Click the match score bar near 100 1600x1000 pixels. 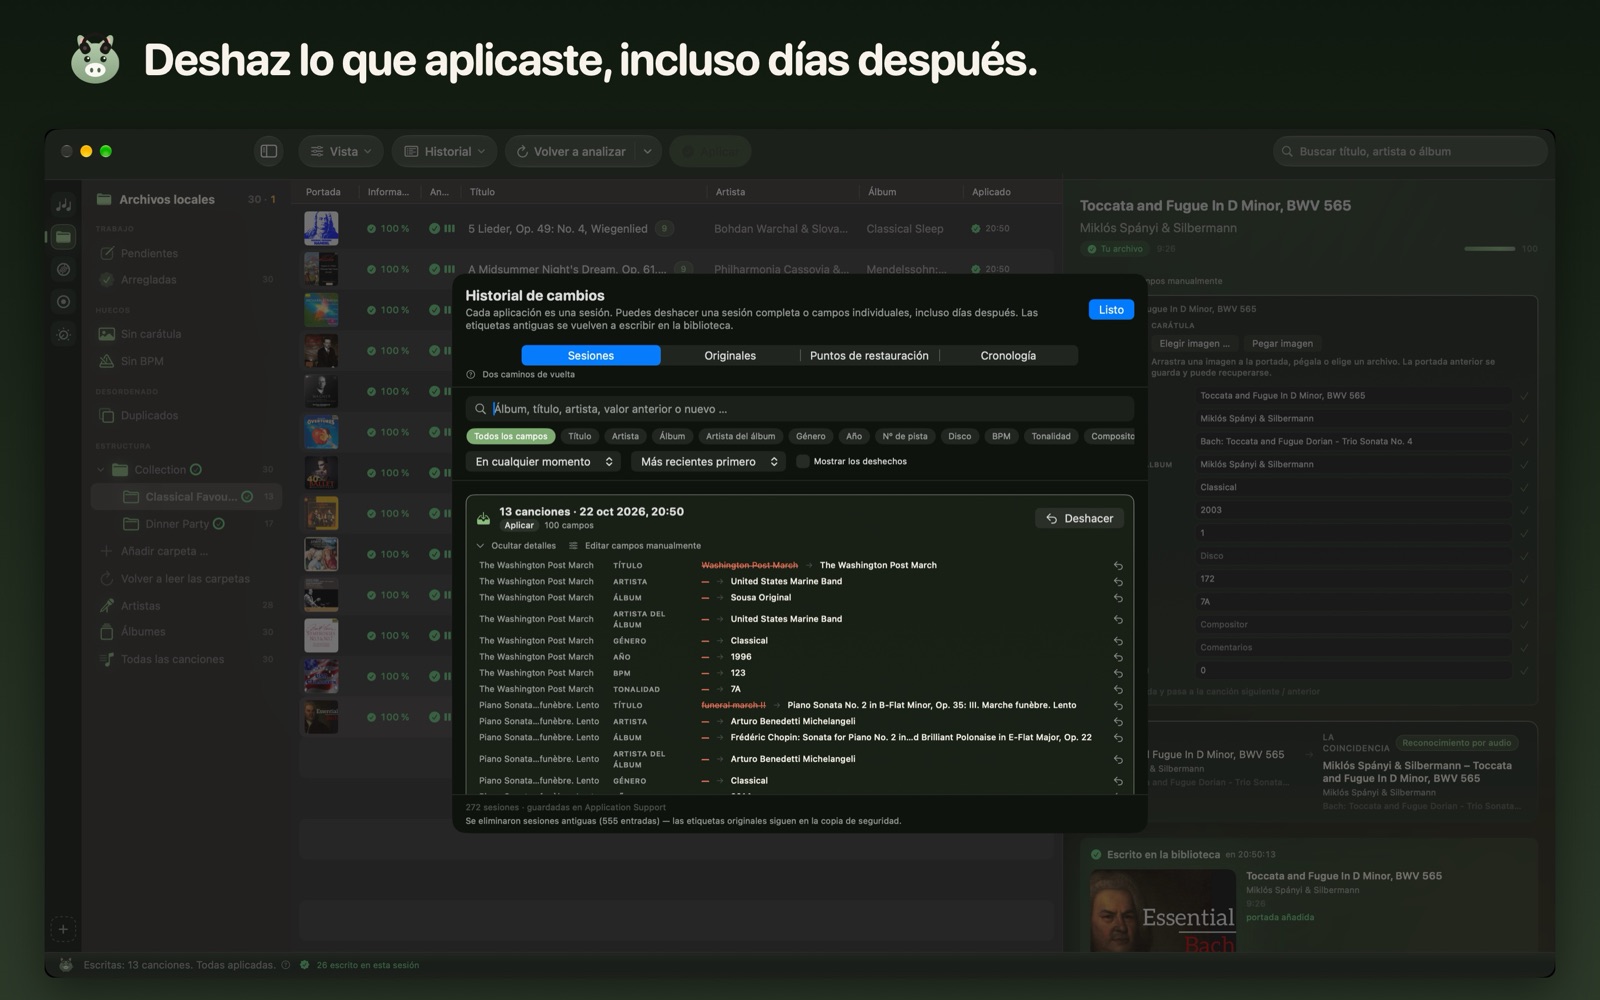(1490, 249)
